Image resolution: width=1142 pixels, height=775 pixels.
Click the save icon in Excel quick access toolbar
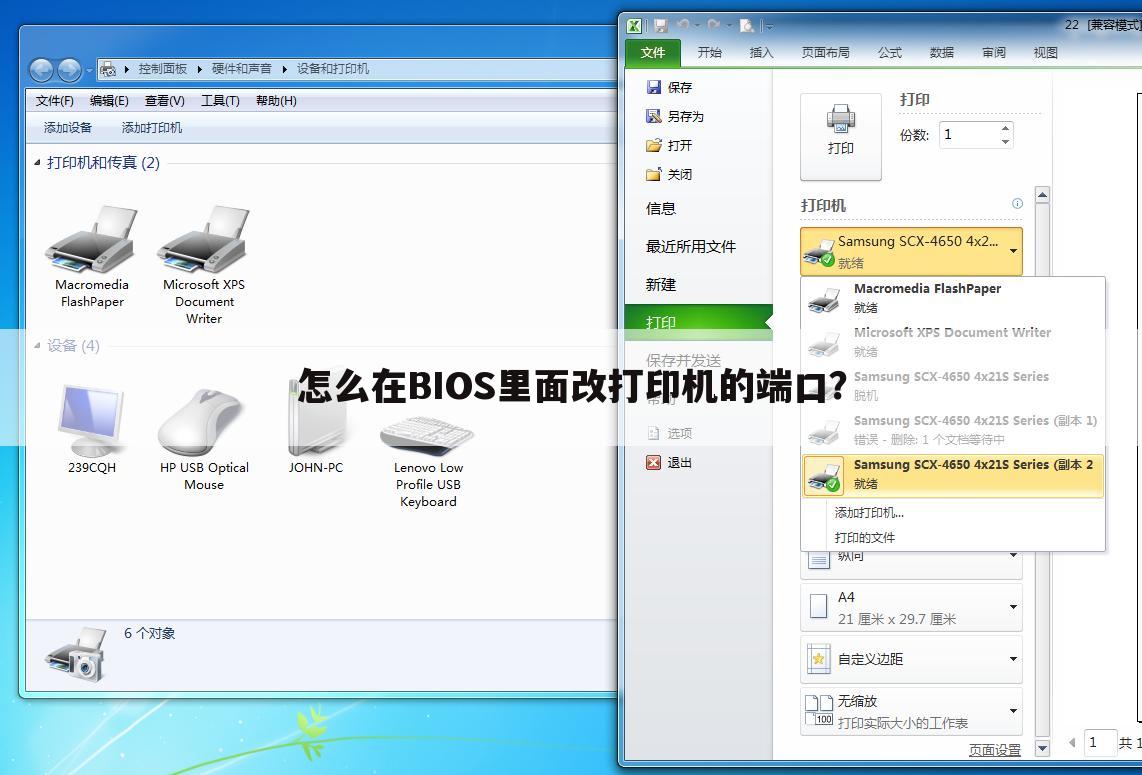coord(661,25)
